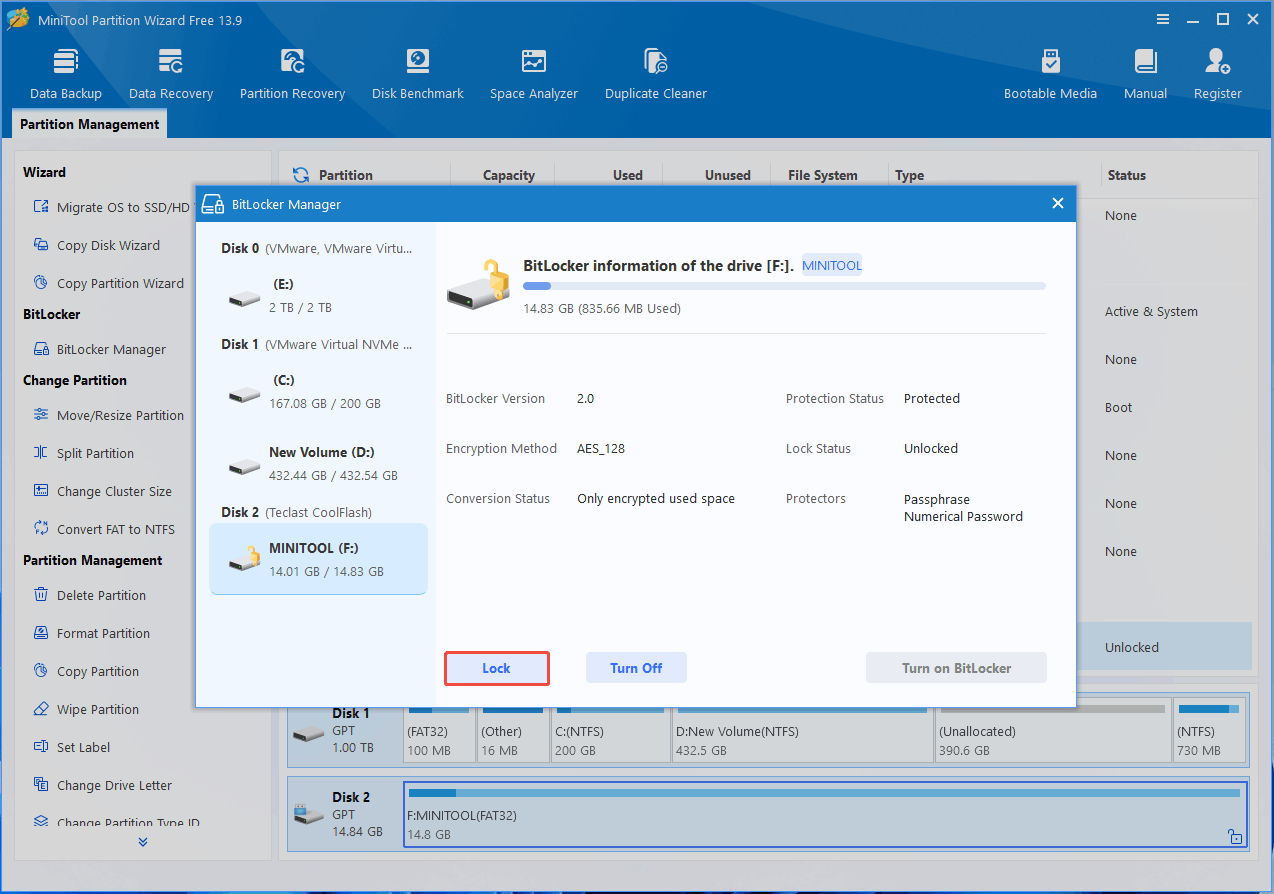Open the Manual
Screen dimensions: 1274x894
point(1145,74)
